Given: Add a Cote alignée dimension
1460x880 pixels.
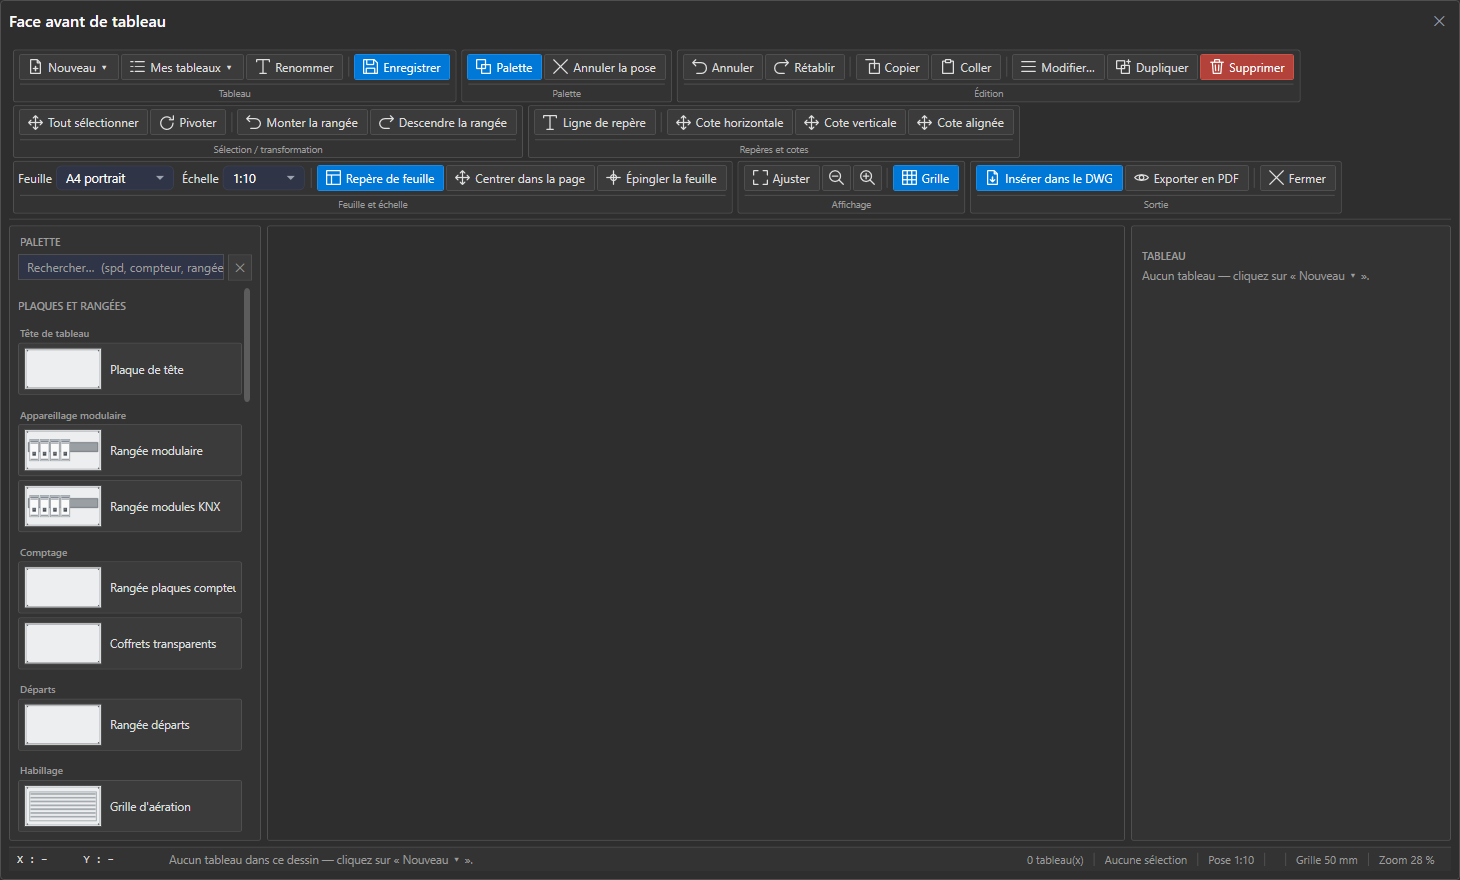Looking at the screenshot, I should tap(961, 122).
